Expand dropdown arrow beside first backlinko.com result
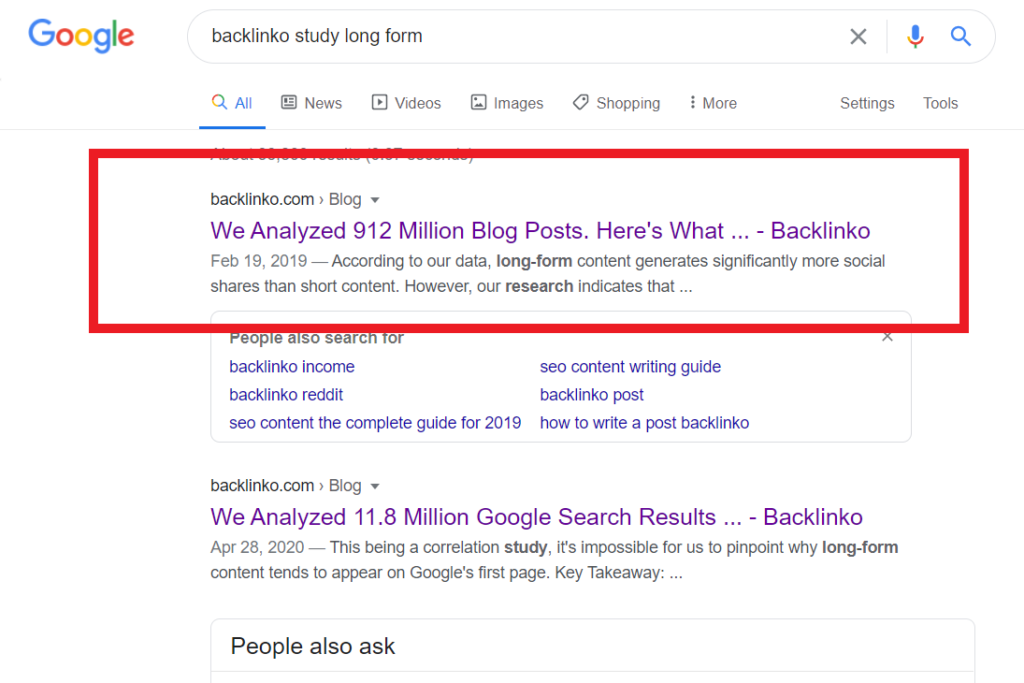 (375, 200)
